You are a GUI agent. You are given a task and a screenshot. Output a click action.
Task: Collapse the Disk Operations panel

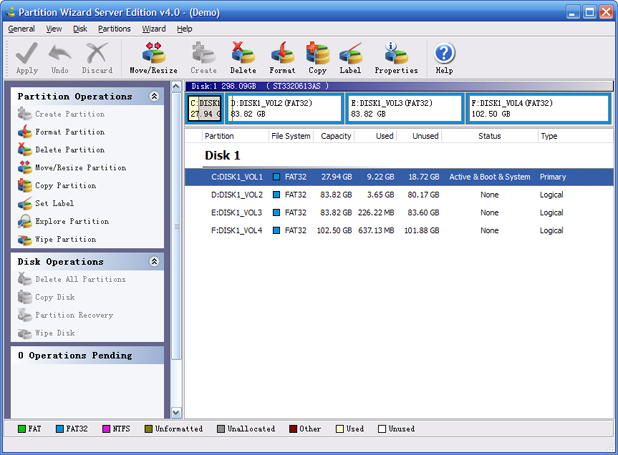click(x=154, y=261)
